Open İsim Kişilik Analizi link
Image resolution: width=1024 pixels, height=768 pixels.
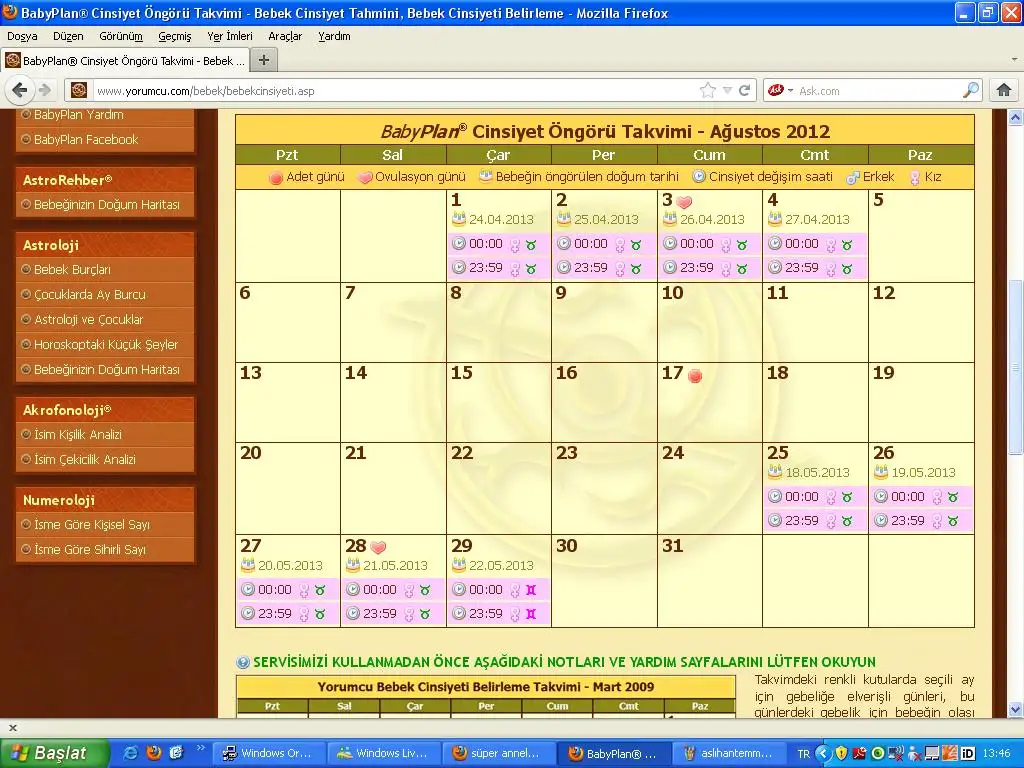pos(78,434)
